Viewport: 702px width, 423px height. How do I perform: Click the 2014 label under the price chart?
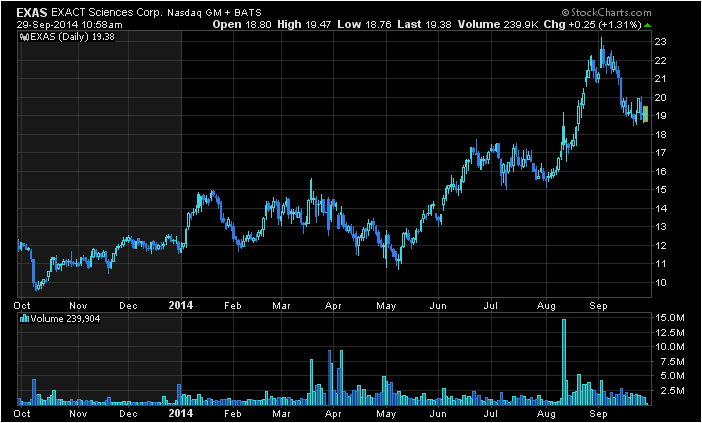point(181,305)
